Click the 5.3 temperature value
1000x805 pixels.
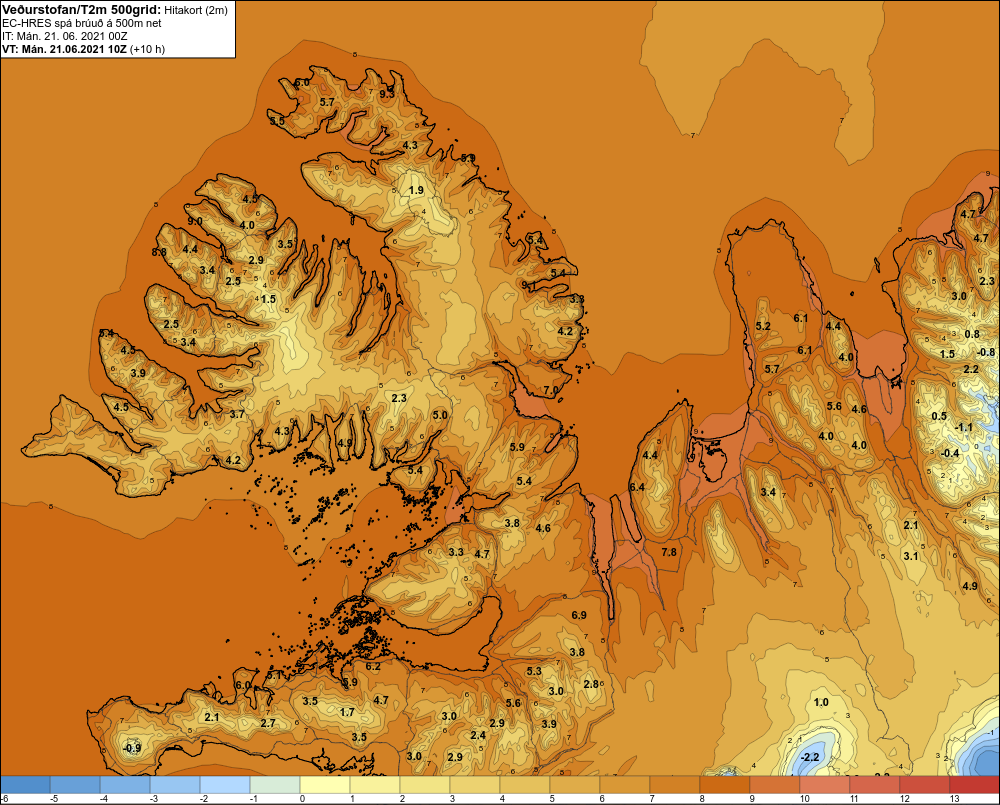(534, 671)
